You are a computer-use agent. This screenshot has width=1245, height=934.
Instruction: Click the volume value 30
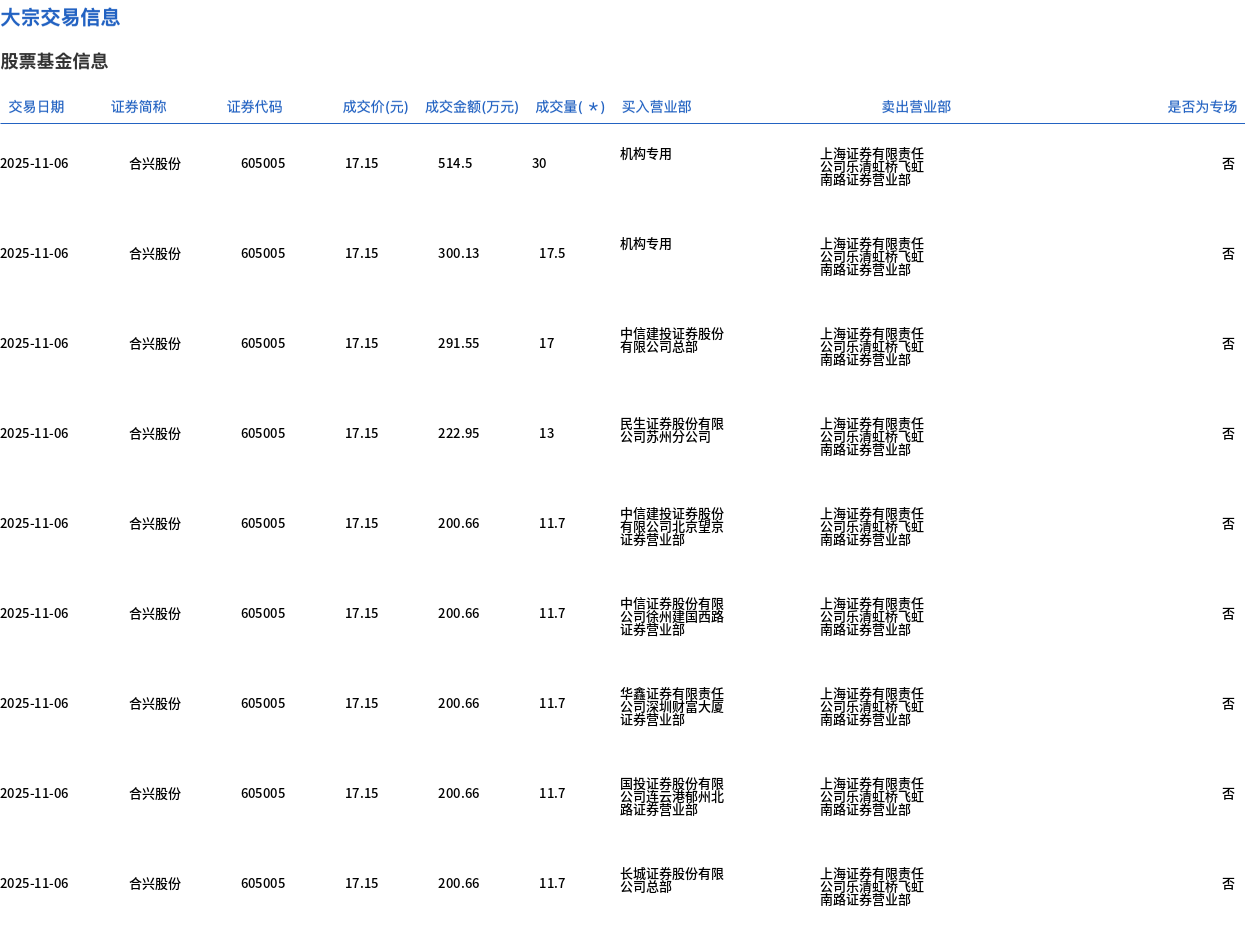pyautogui.click(x=539, y=163)
